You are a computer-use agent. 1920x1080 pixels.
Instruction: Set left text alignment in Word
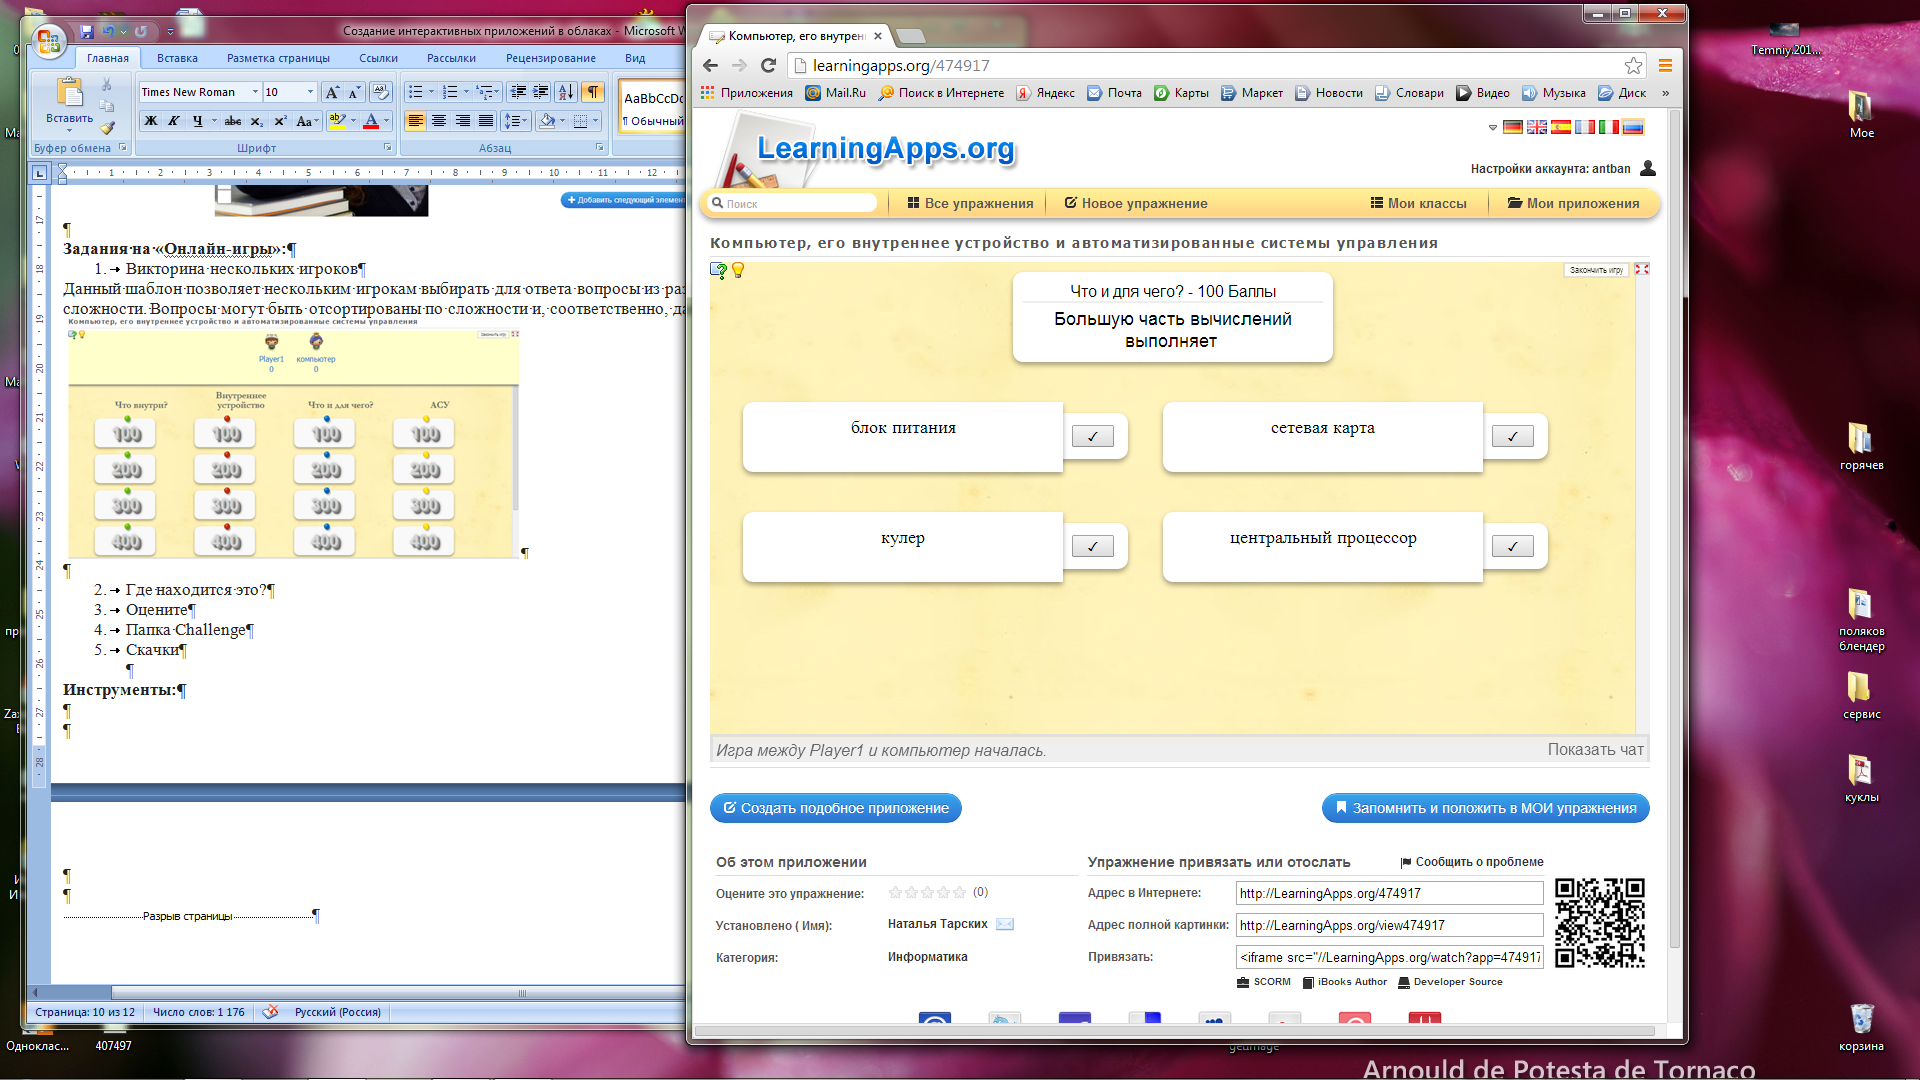click(415, 121)
